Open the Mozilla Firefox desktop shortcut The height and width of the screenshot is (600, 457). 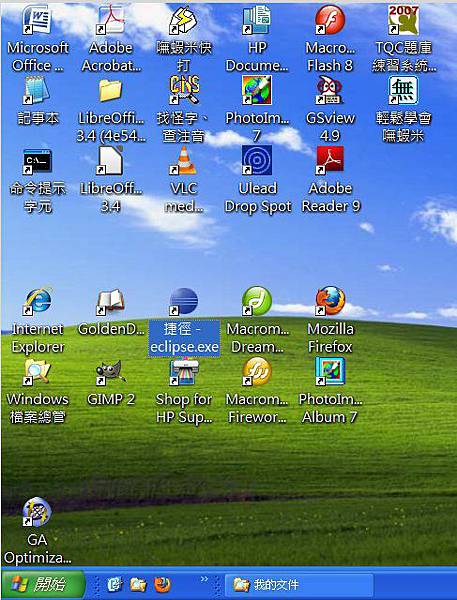click(x=330, y=302)
